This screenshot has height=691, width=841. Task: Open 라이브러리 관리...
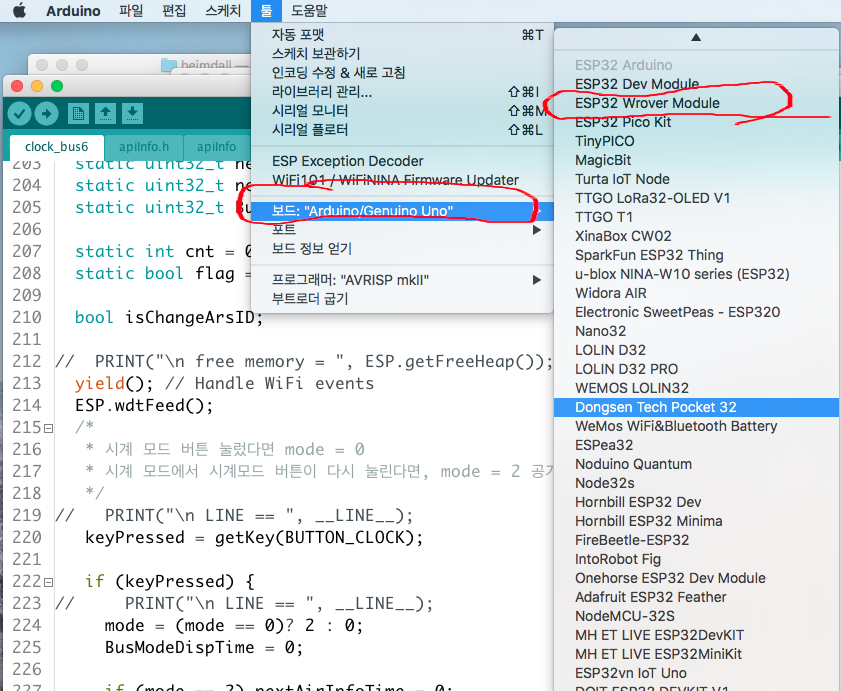402,92
